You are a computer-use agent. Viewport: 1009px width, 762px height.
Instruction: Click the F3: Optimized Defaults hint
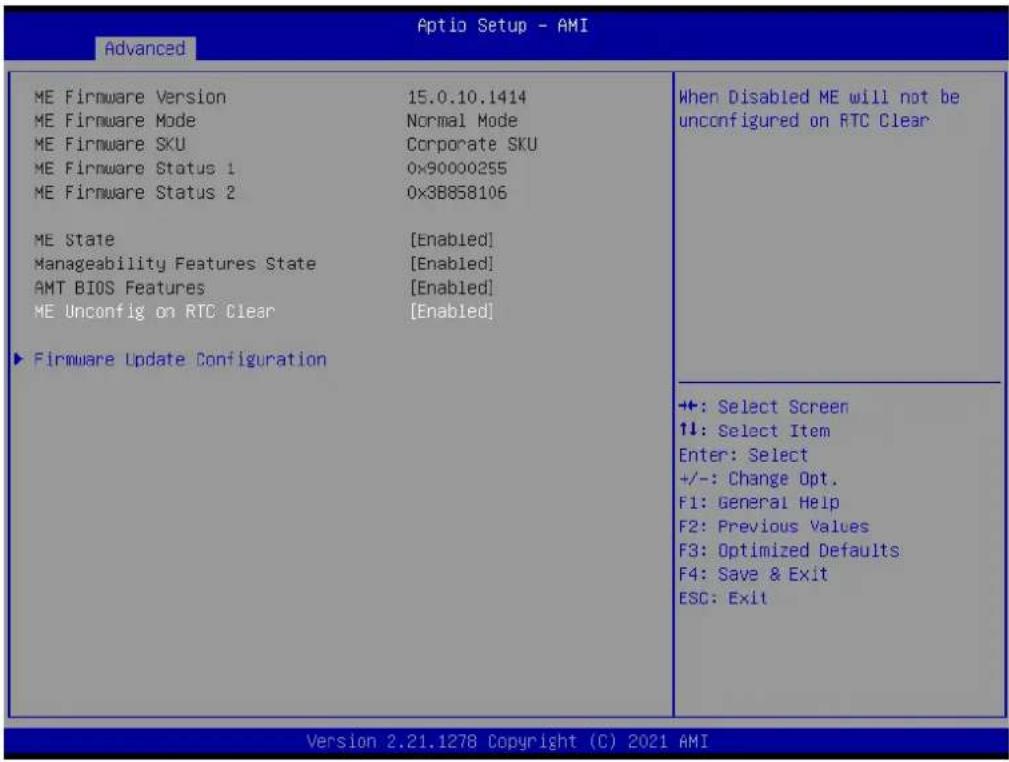(790, 550)
